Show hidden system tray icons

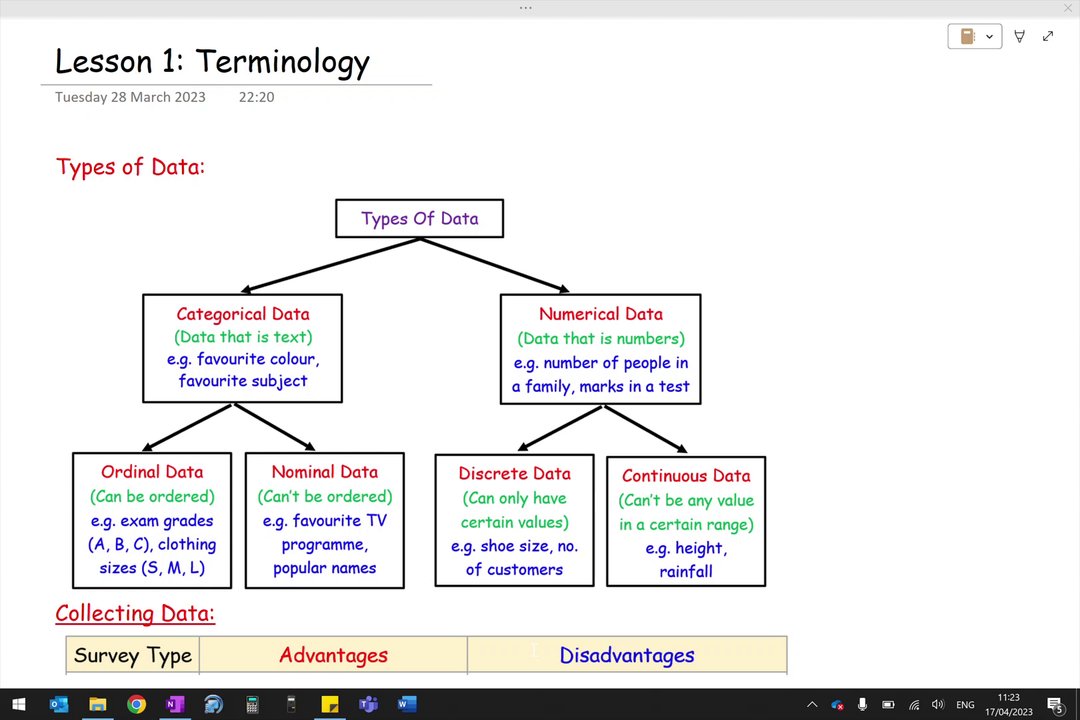(x=812, y=704)
